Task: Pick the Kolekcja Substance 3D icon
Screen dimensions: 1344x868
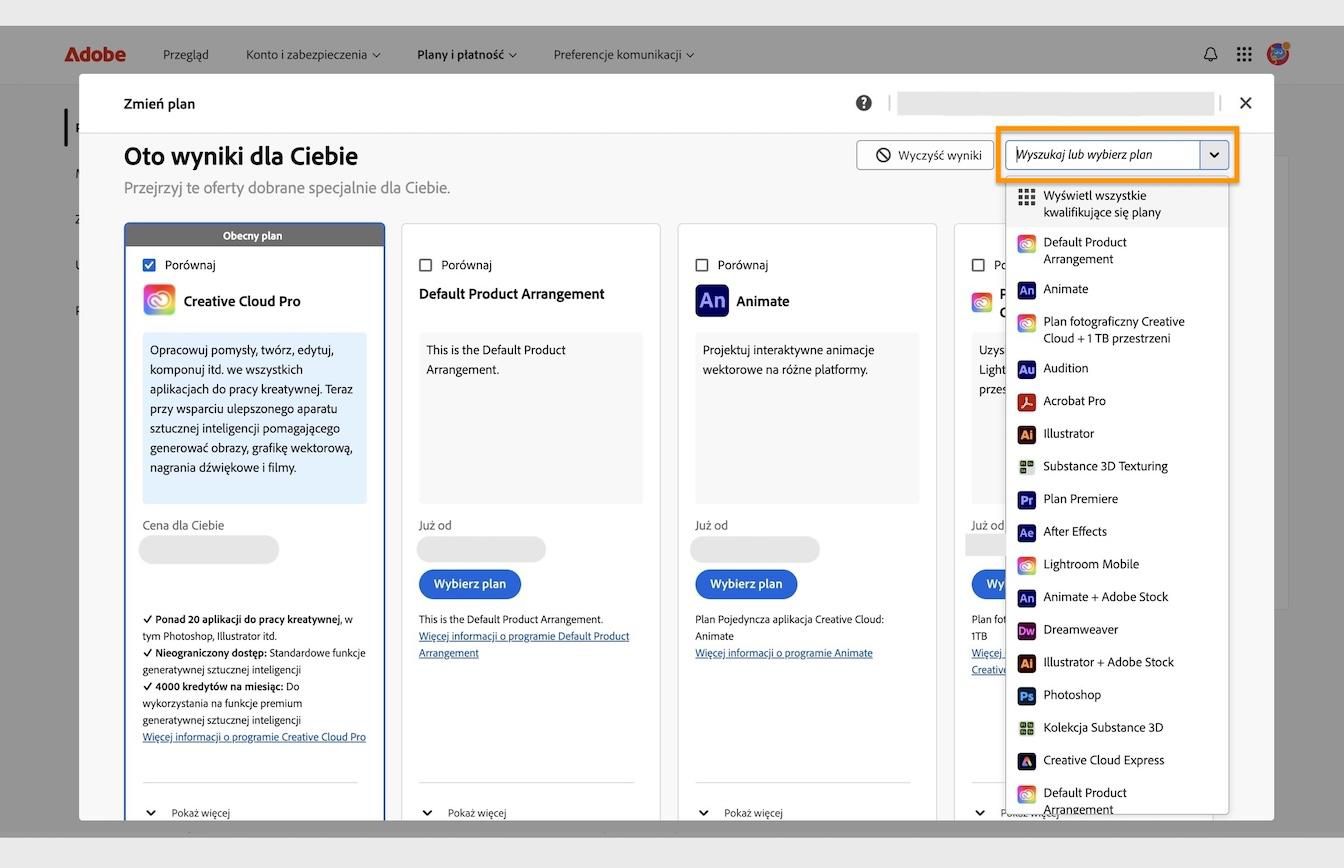Action: (1026, 728)
